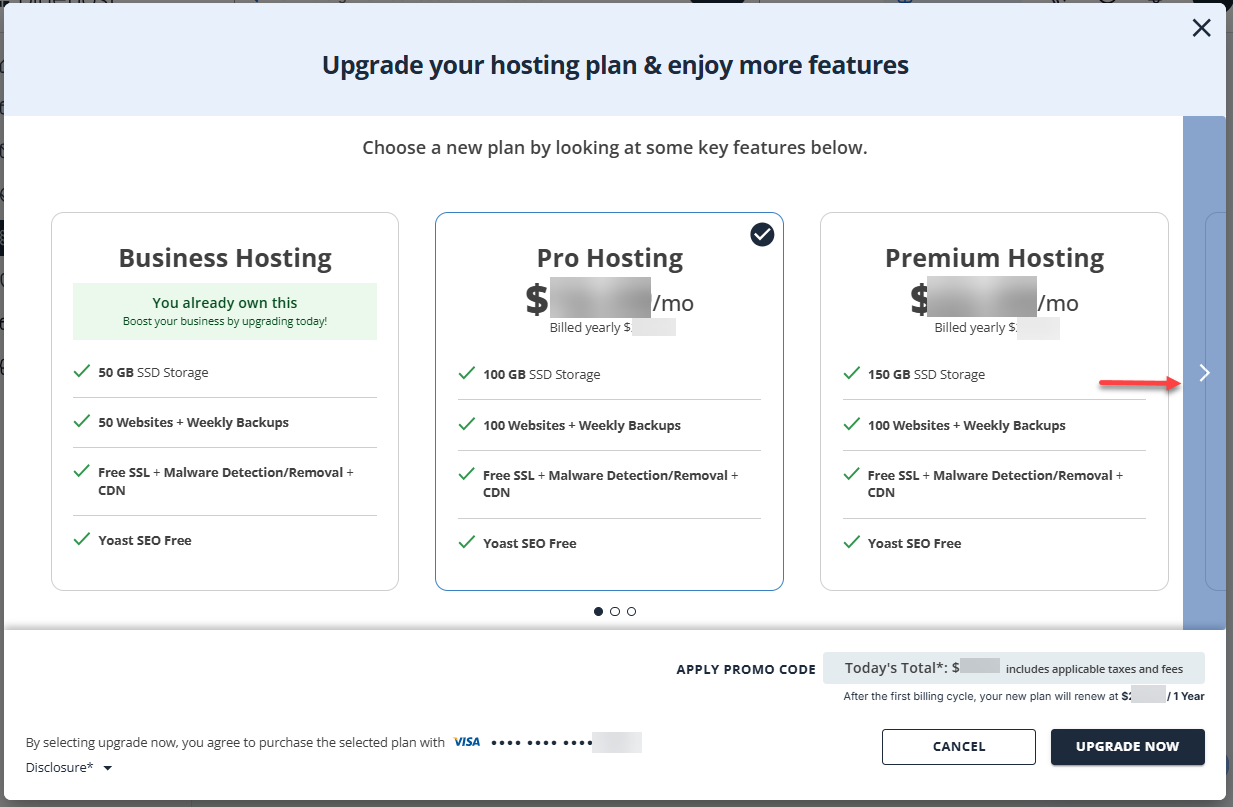The image size is (1233, 807).
Task: Toggle selection of the Pro Hosting plan
Action: click(x=609, y=400)
